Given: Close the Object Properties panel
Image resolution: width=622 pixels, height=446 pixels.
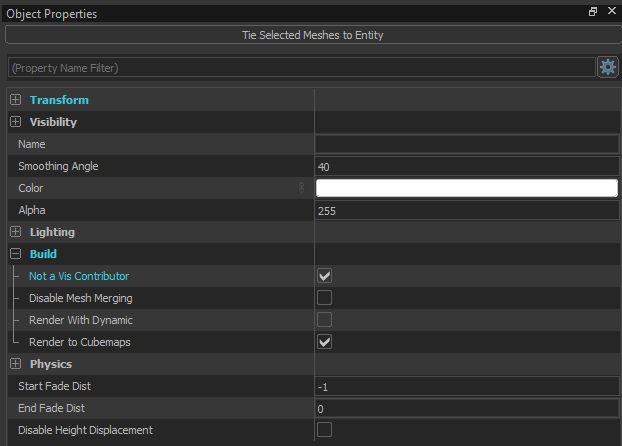Looking at the screenshot, I should (x=610, y=12).
